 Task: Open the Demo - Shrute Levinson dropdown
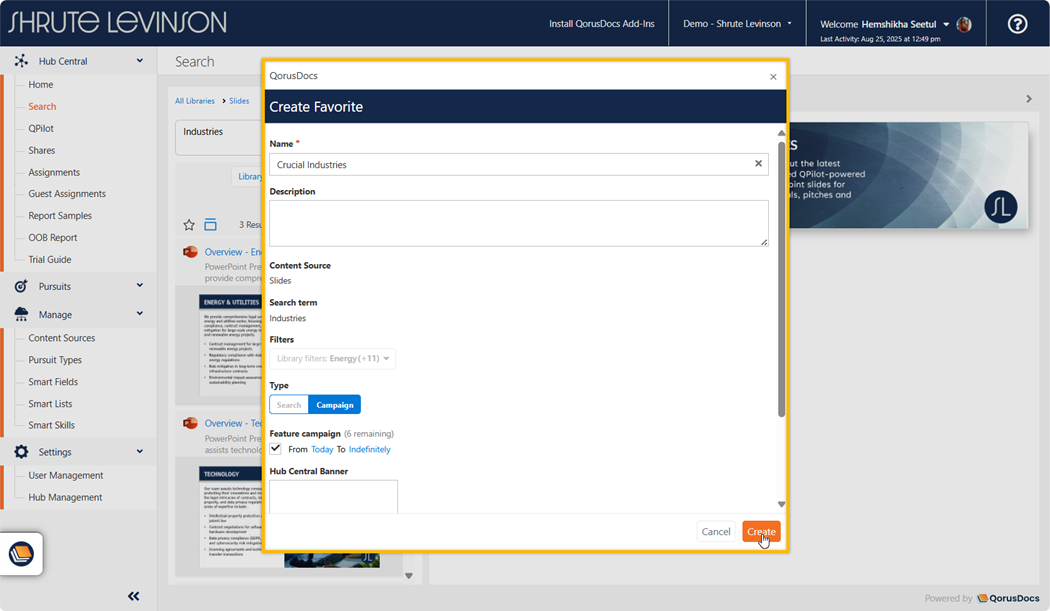pyautogui.click(x=737, y=24)
